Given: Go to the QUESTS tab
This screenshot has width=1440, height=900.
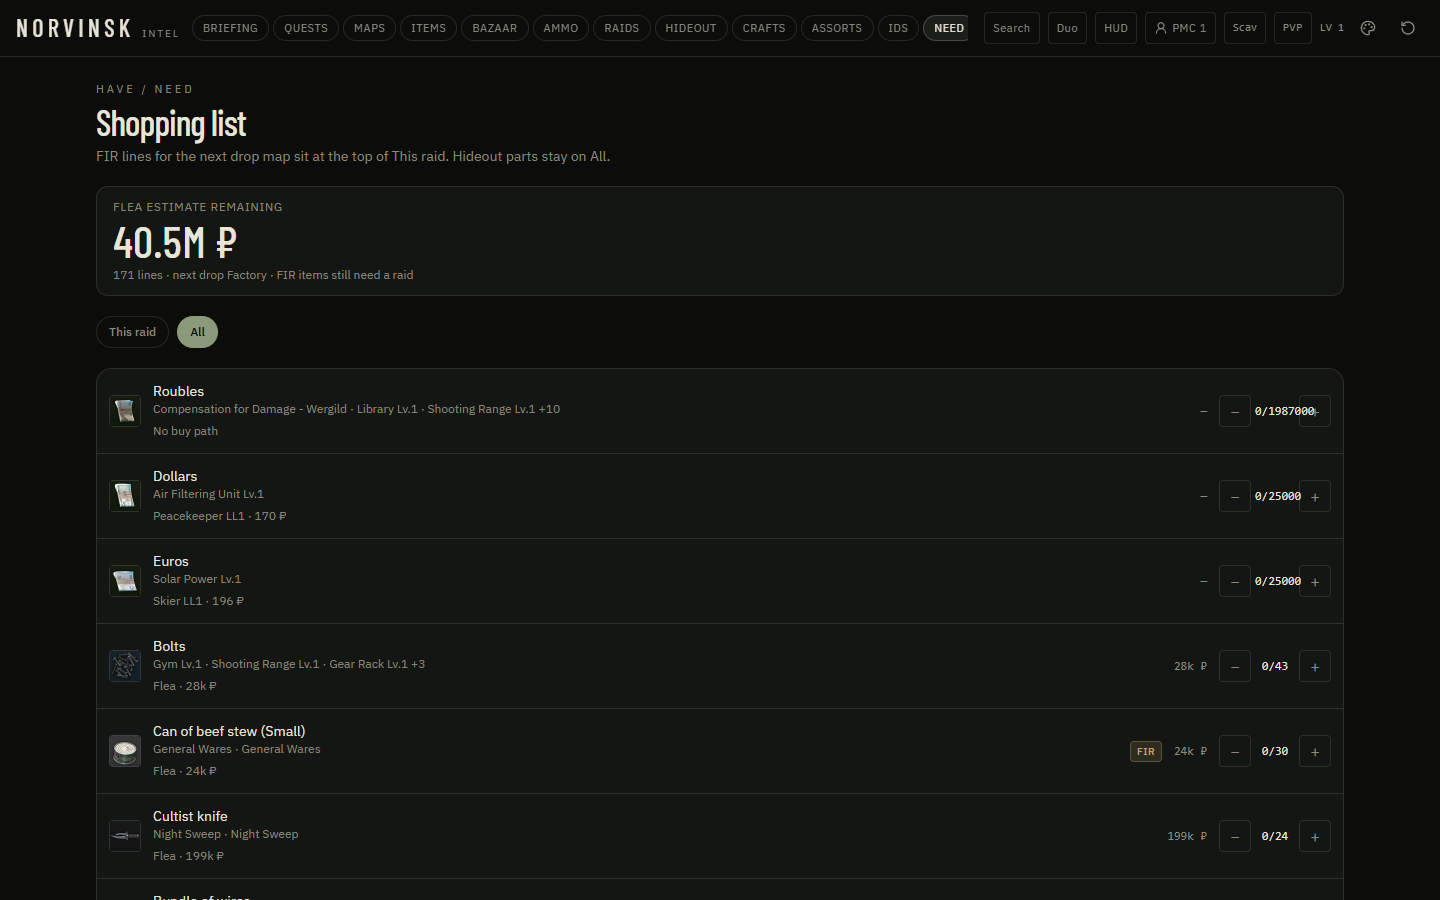Looking at the screenshot, I should pos(306,28).
